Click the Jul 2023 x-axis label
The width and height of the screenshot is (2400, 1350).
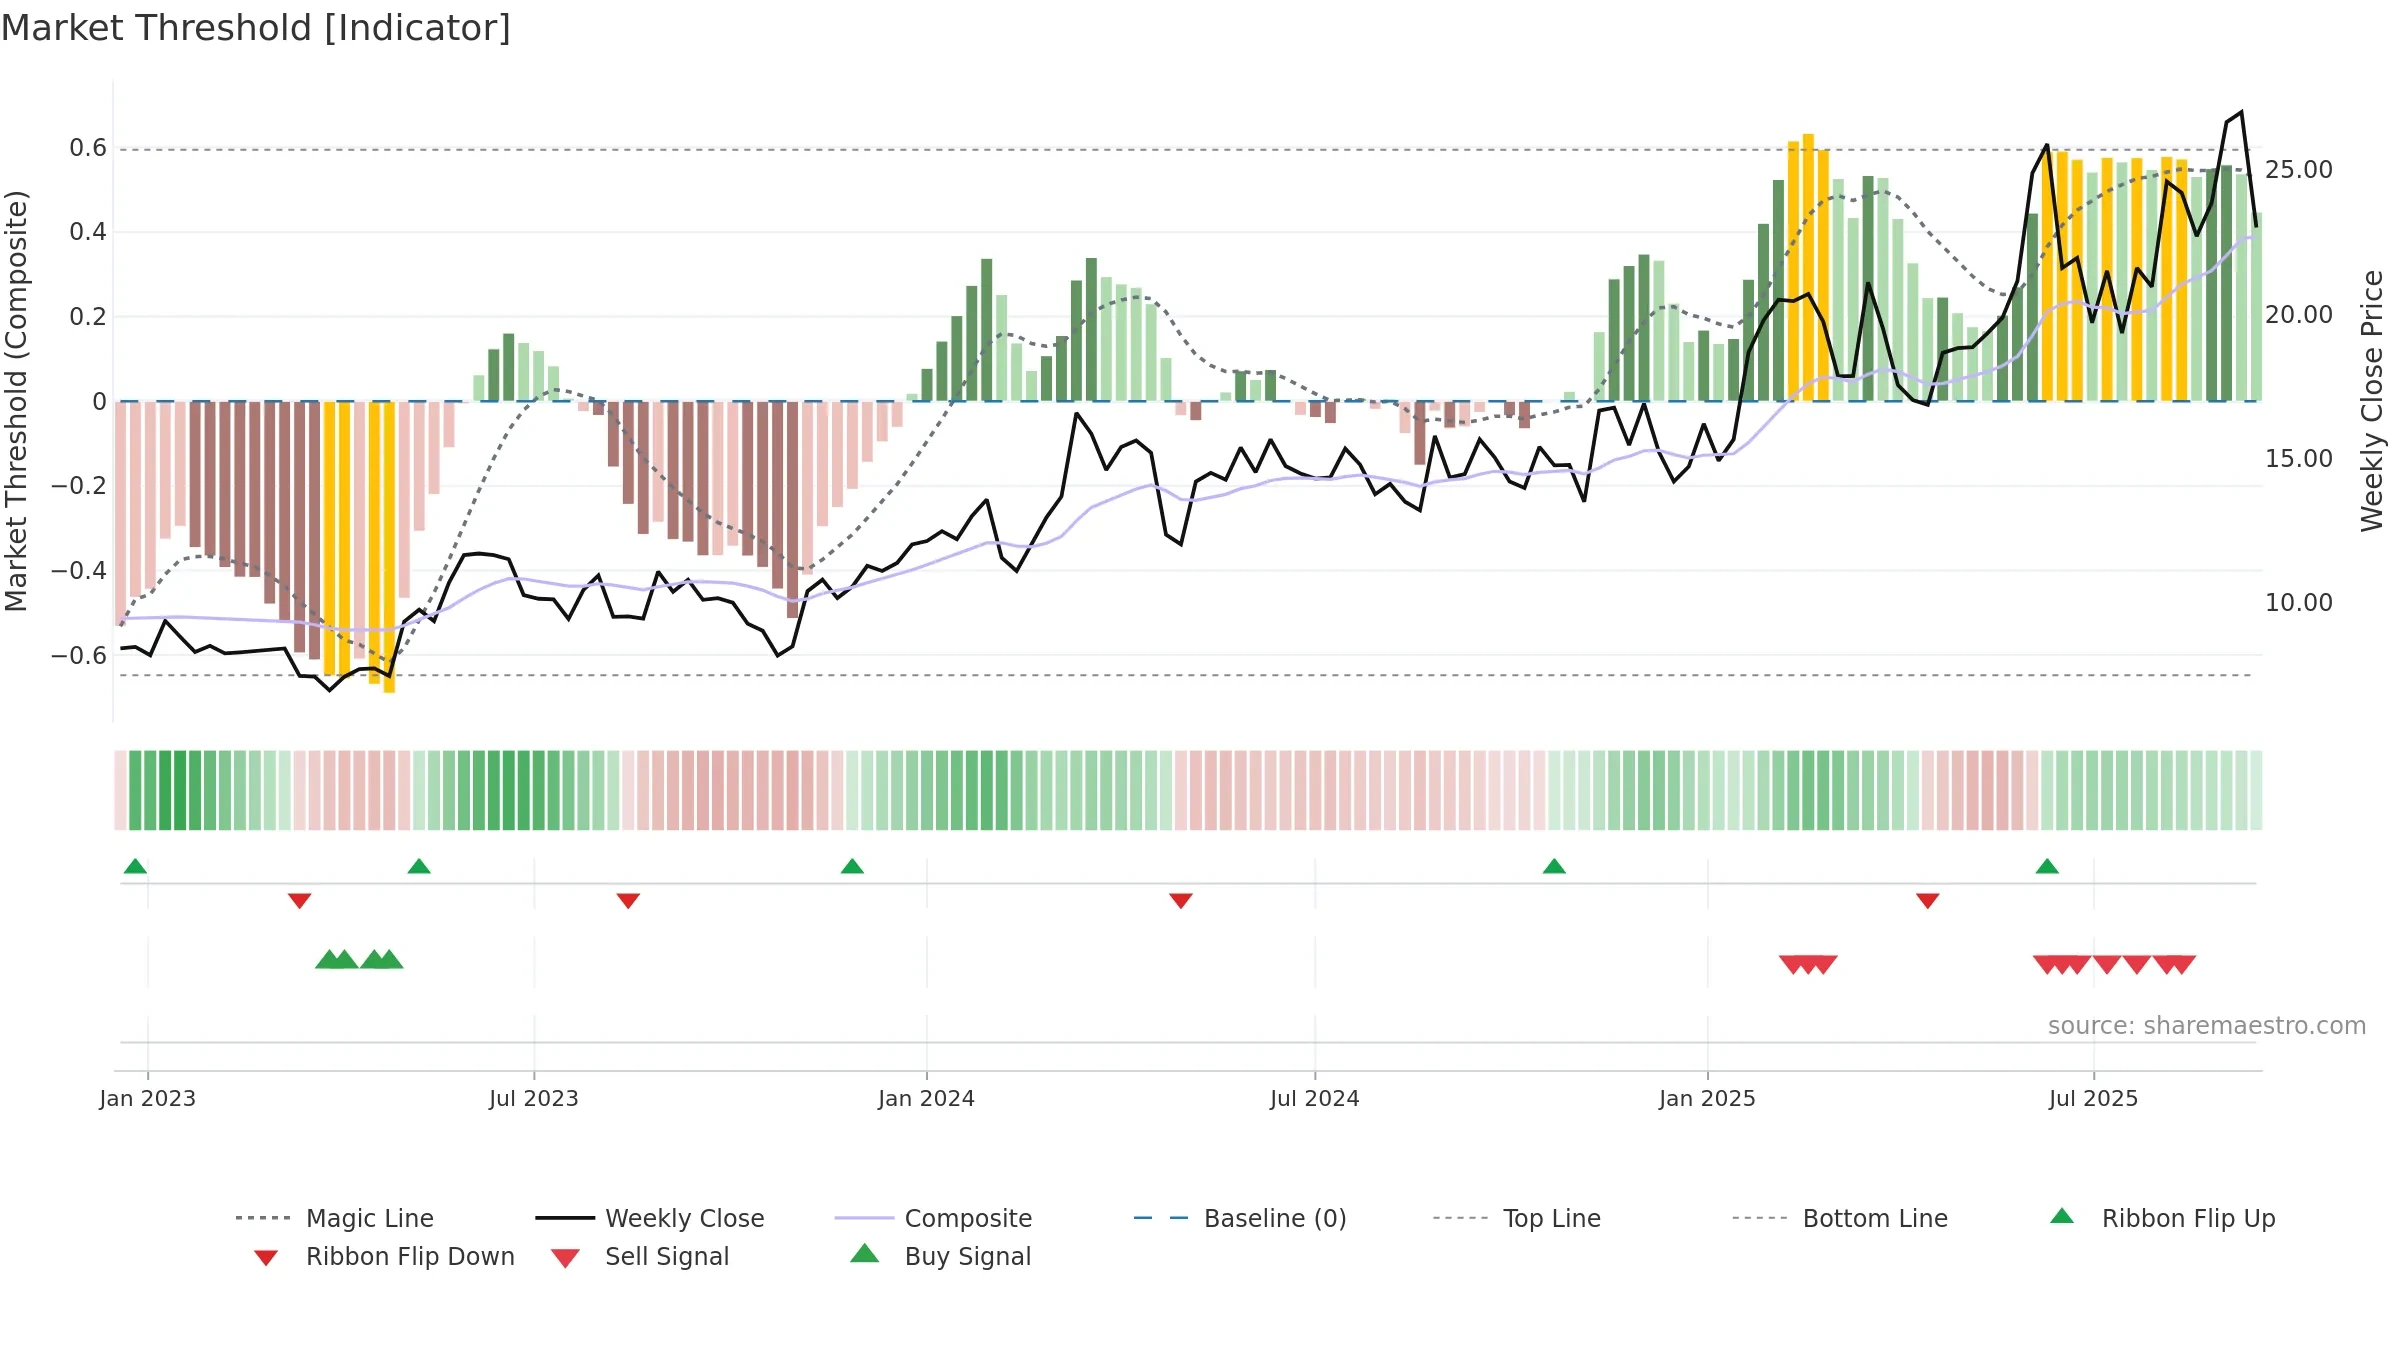(x=534, y=1098)
